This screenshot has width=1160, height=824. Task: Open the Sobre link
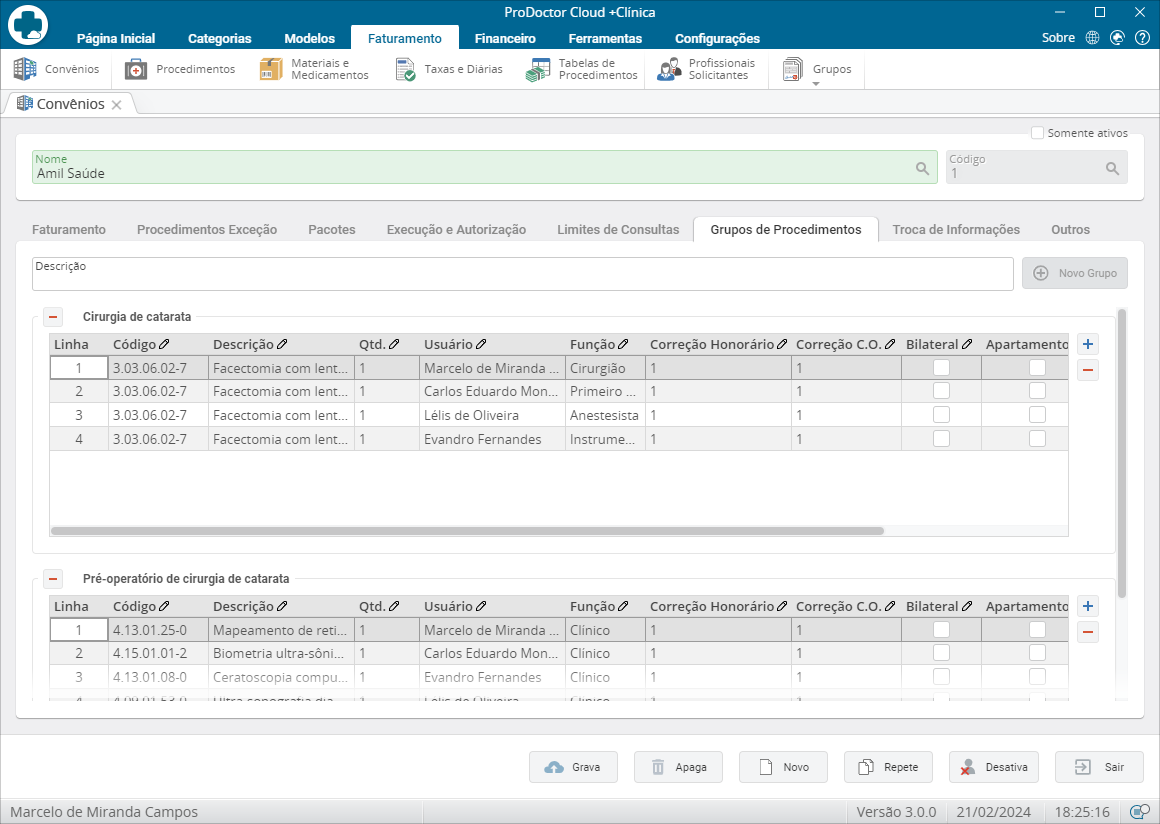pyautogui.click(x=1058, y=38)
